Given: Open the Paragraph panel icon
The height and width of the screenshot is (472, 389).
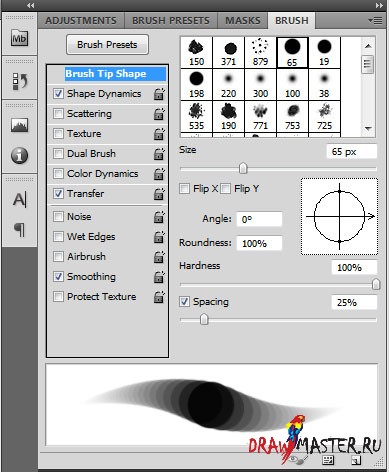Looking at the screenshot, I should 19,230.
